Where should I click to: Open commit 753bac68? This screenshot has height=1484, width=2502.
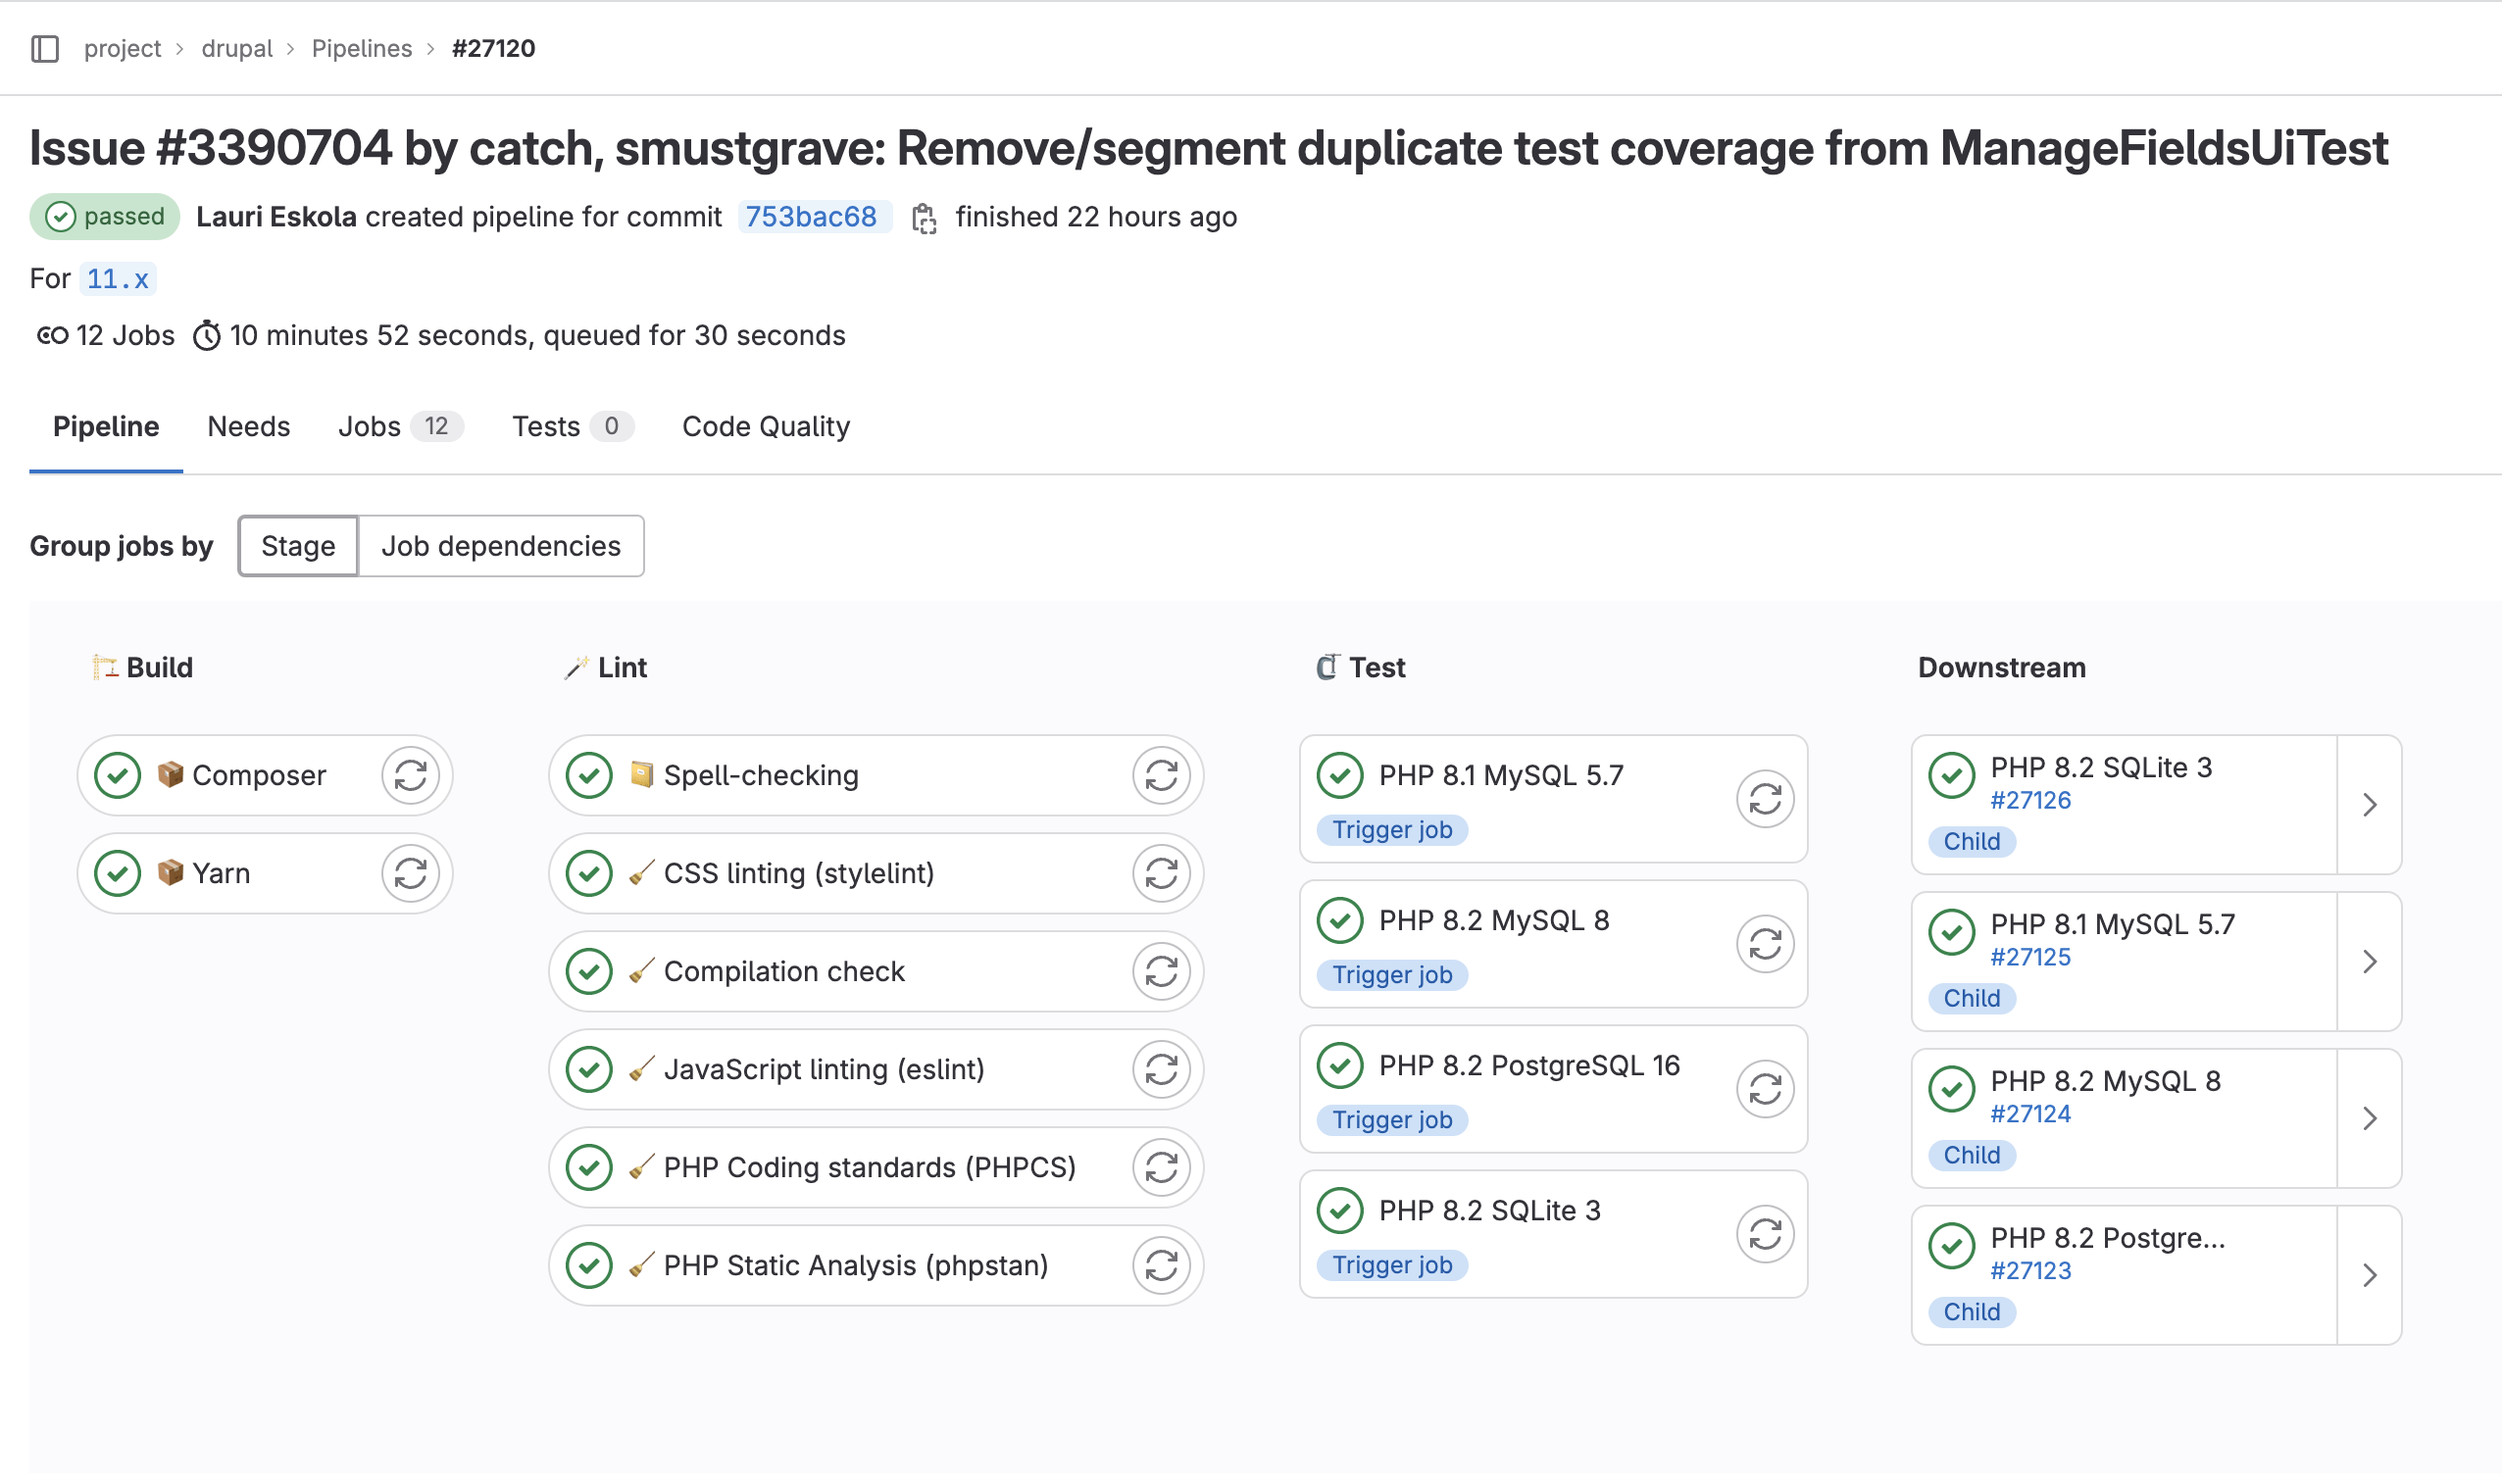click(812, 216)
